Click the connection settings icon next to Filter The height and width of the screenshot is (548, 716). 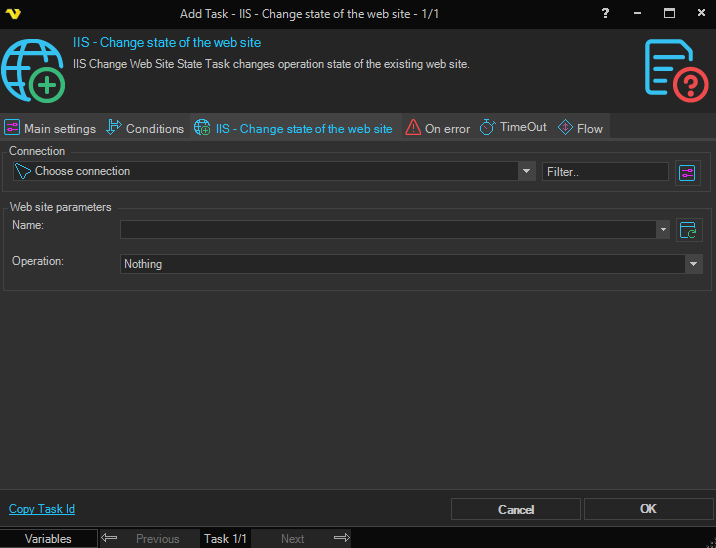687,173
